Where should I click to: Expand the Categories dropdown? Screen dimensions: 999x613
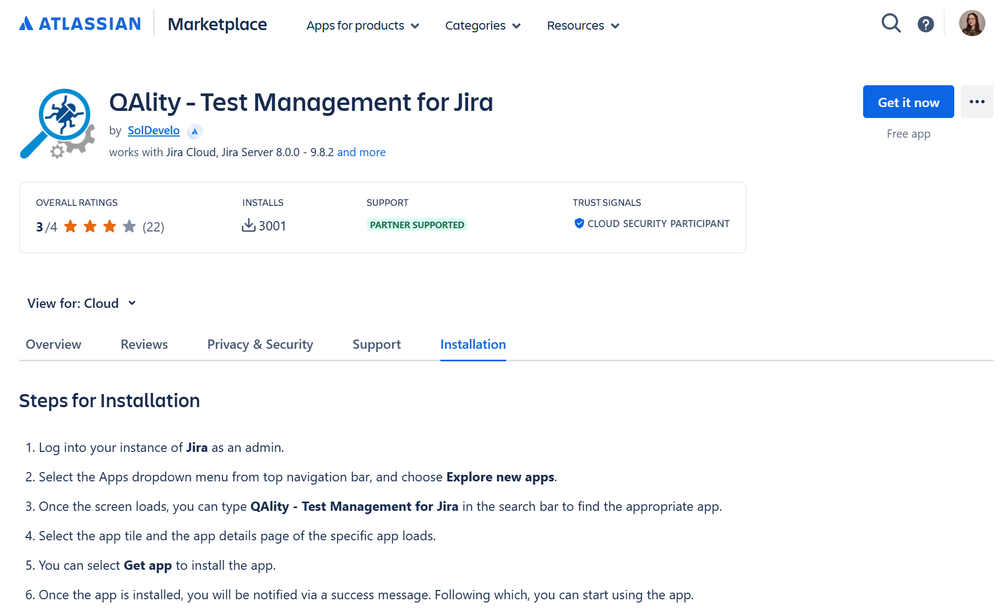tap(483, 25)
